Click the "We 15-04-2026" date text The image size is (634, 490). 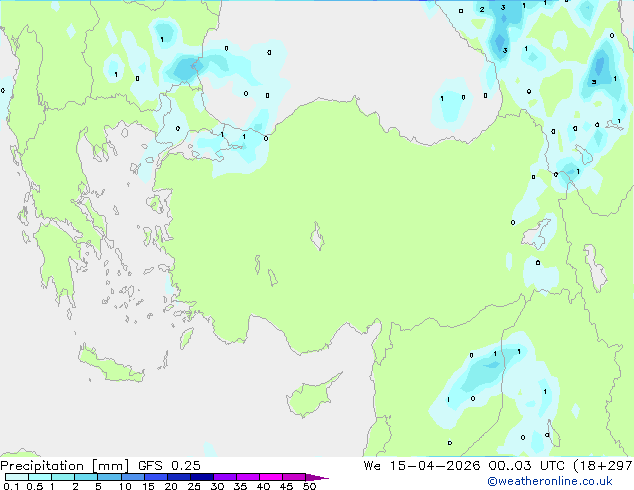(422, 465)
